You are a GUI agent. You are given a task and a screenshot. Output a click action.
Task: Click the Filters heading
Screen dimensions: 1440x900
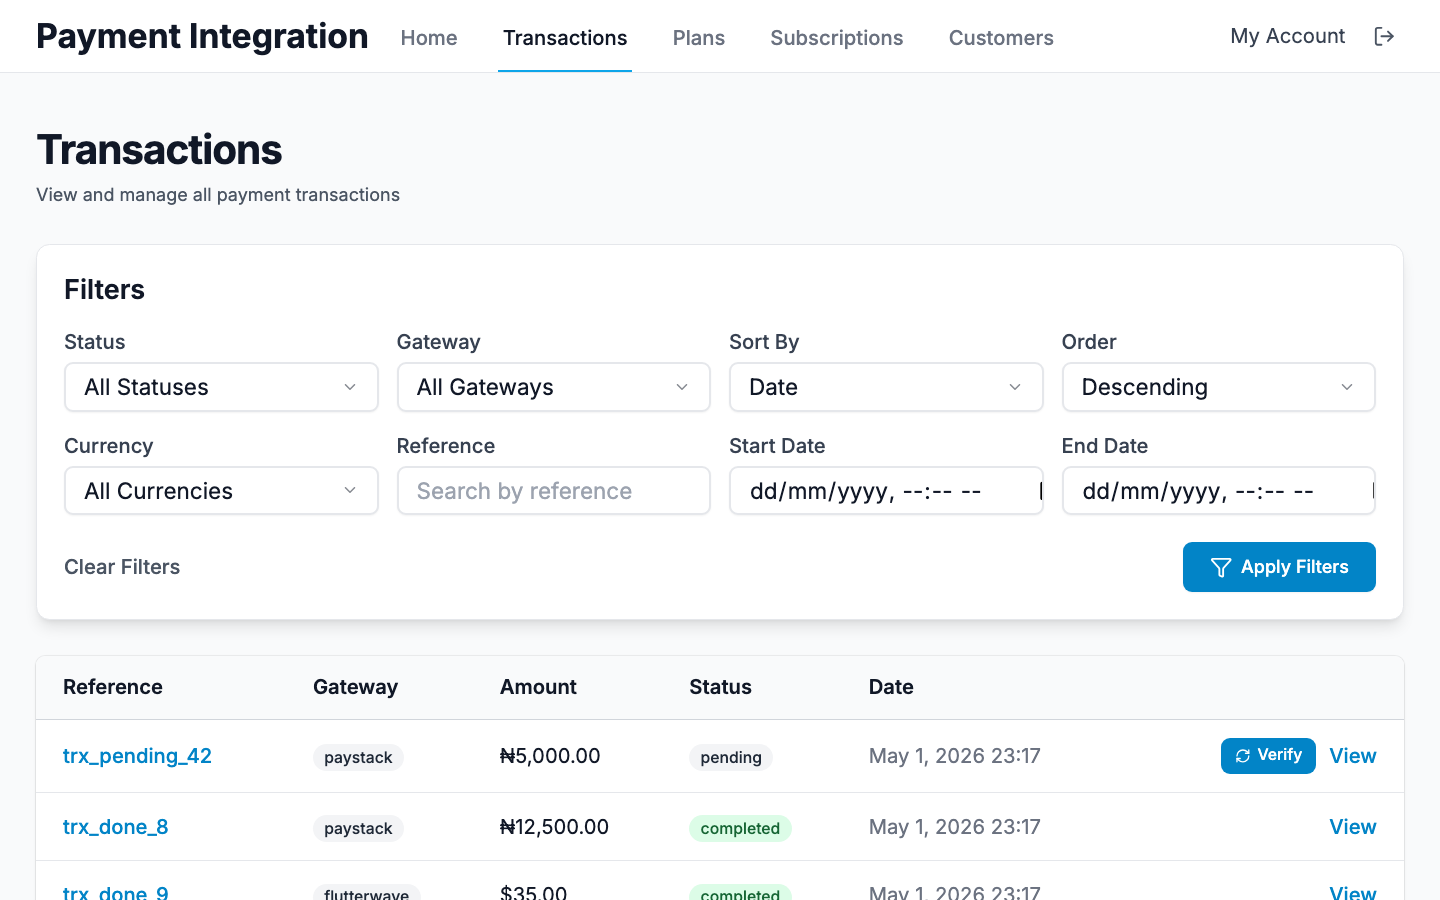[104, 289]
